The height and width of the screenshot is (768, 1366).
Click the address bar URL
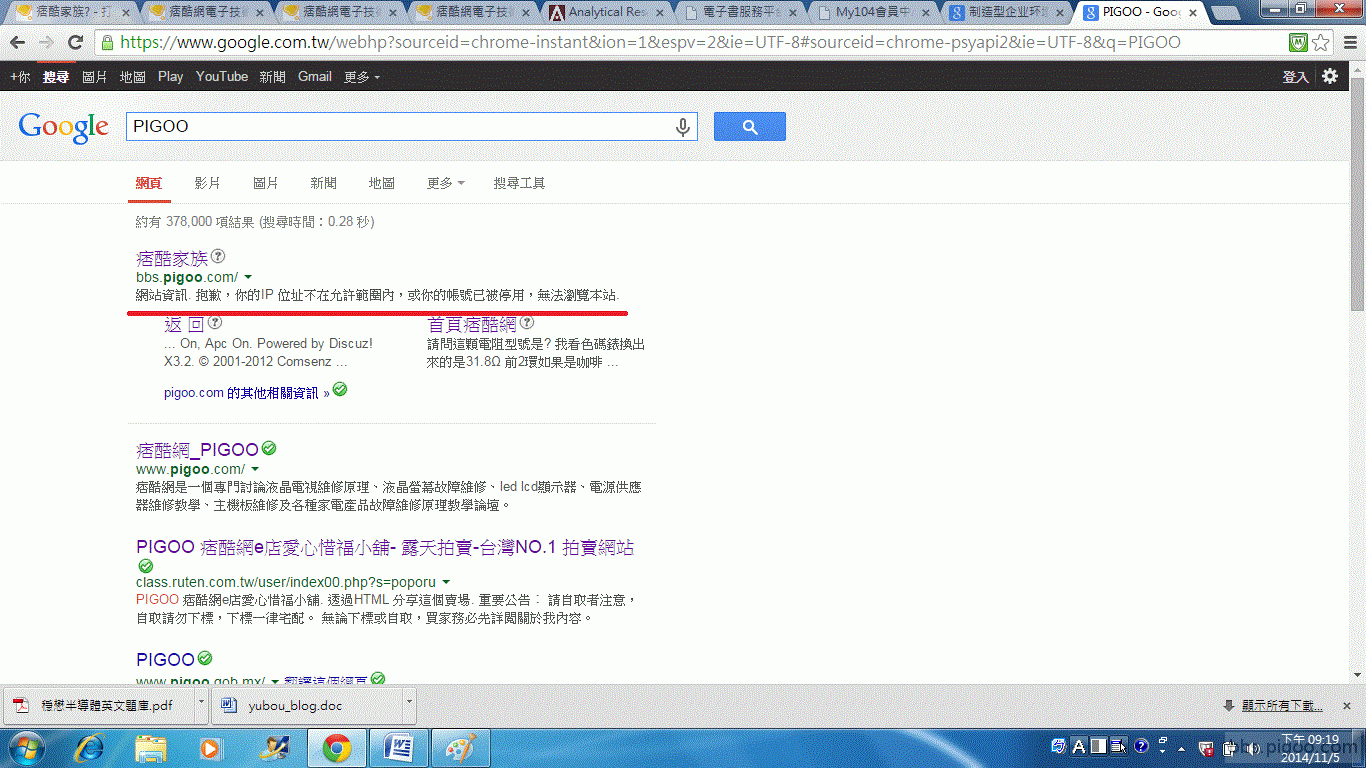click(650, 43)
